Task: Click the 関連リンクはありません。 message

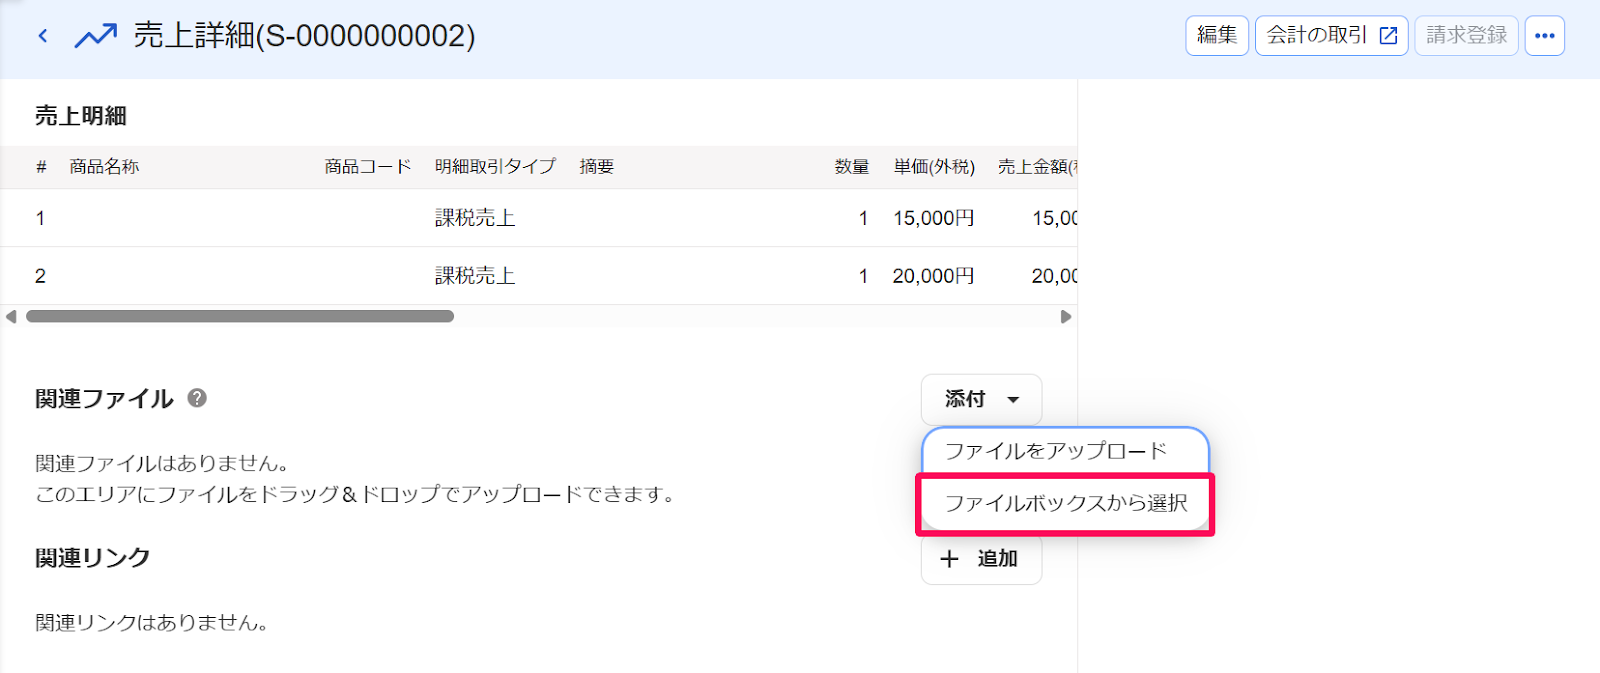Action: click(x=153, y=623)
